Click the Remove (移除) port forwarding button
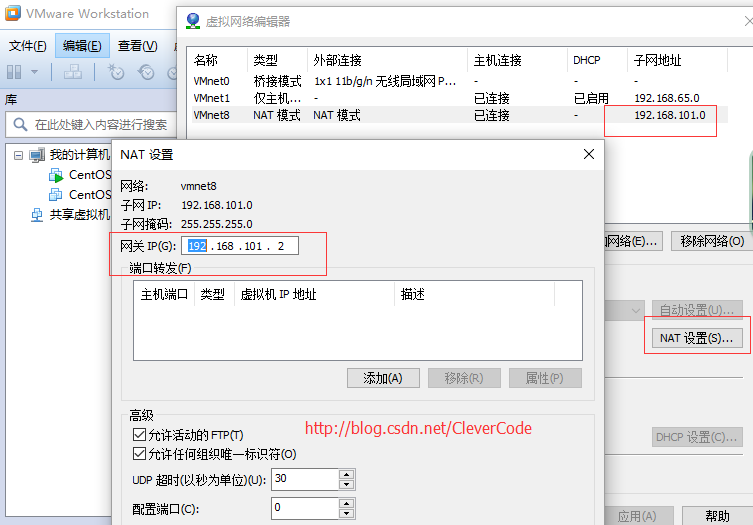This screenshot has width=753, height=525. (464, 378)
